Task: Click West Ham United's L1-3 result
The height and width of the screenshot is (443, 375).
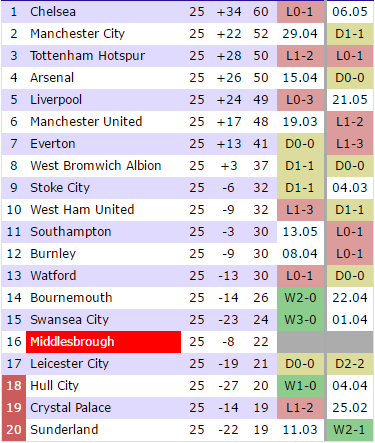Action: 300,210
